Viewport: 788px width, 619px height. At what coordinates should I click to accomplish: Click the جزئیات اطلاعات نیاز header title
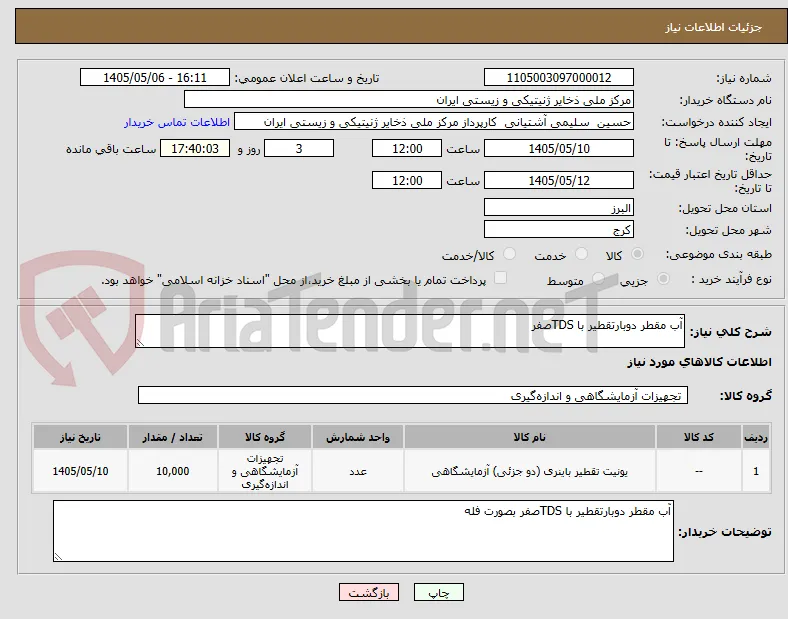(713, 27)
